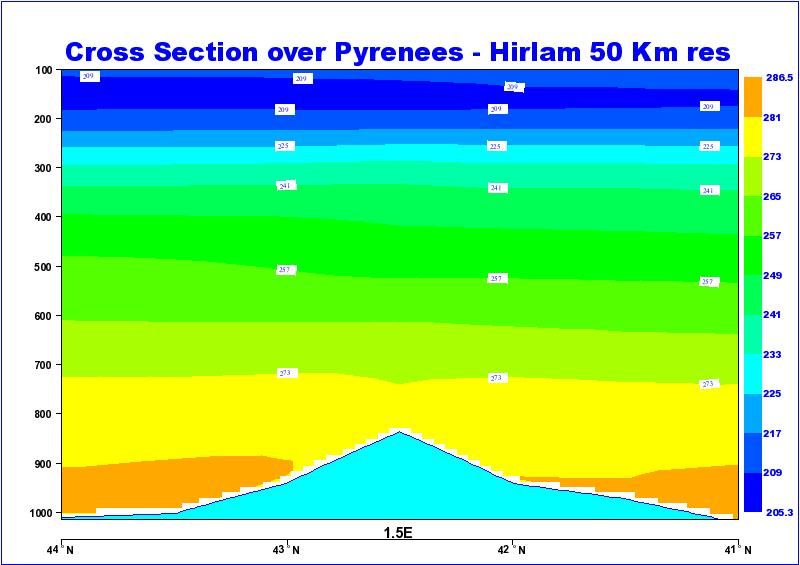Click the 1000 pressure level axis label
Image resolution: width=800 pixels, height=565 pixels.
[41, 513]
